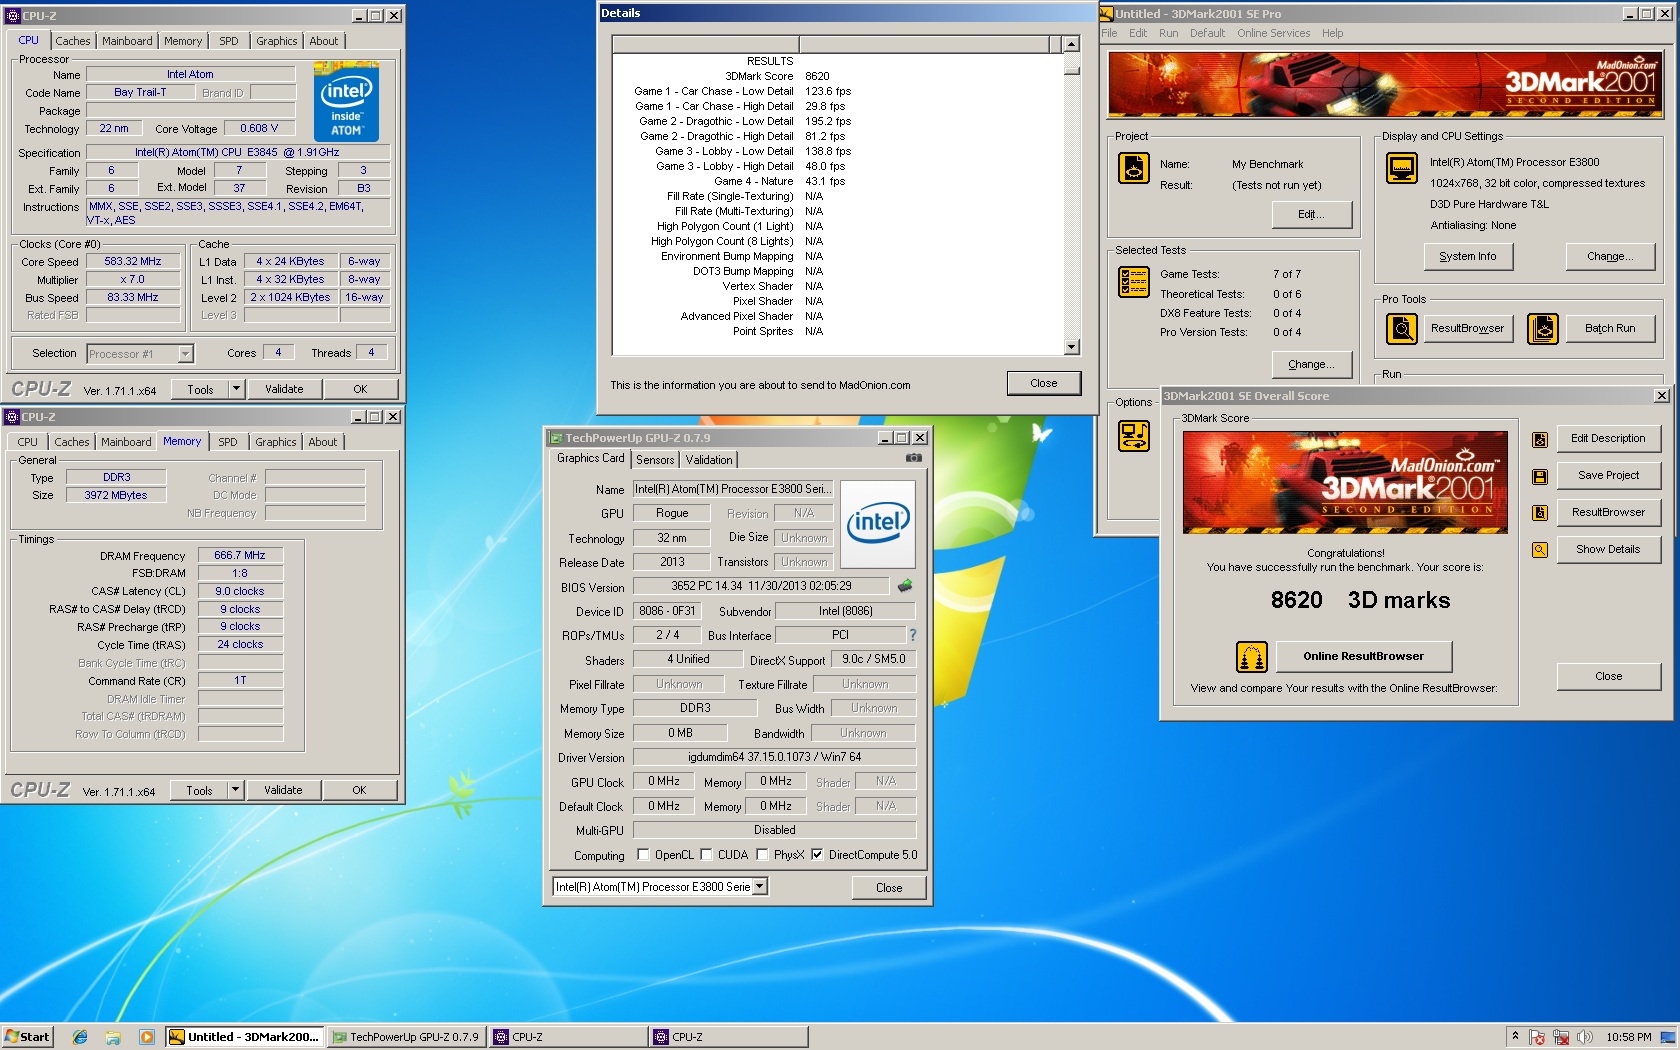Image resolution: width=1680 pixels, height=1050 pixels.
Task: Switch to Graphics tab in the Memory window of CPU-Z
Action: 276,442
